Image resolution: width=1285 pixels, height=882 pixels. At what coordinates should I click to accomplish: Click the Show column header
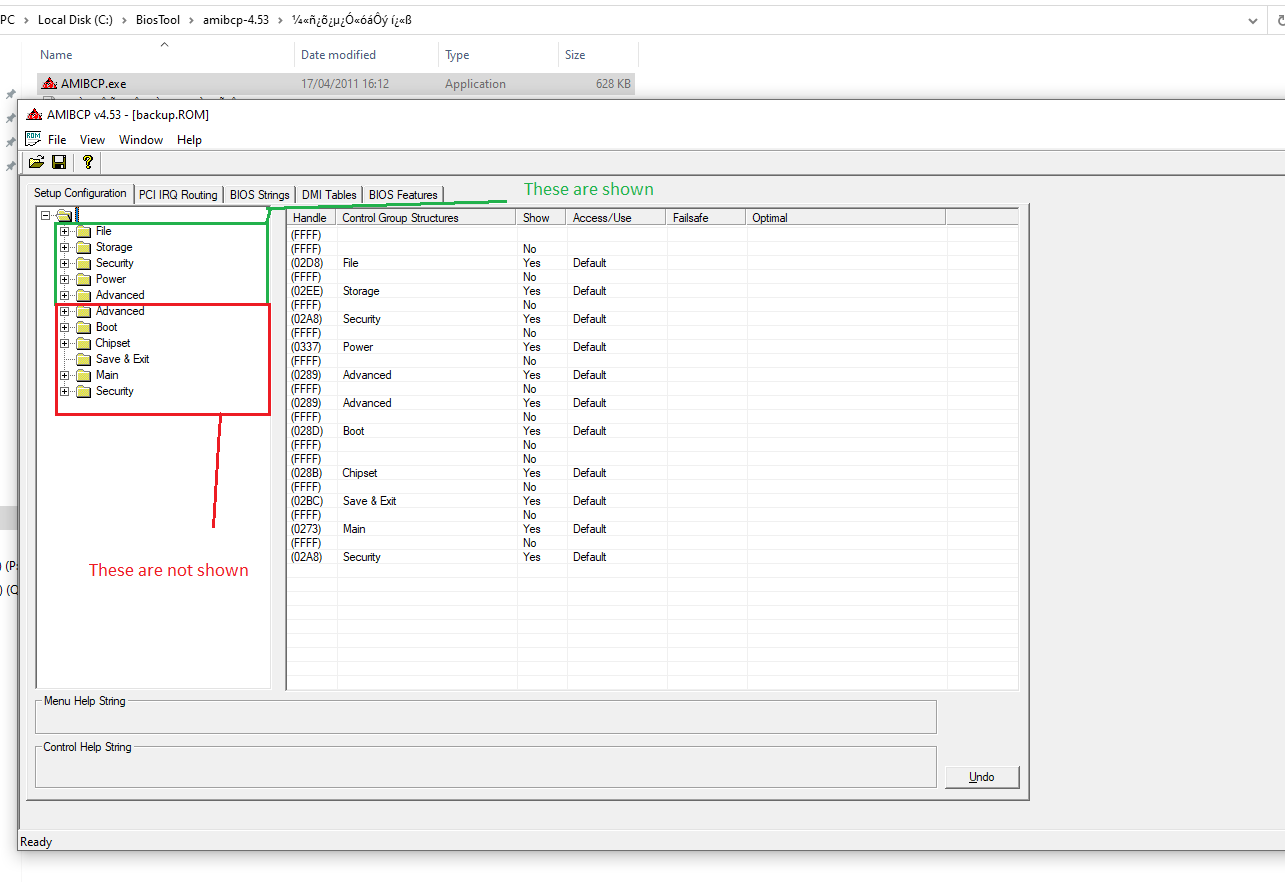[x=542, y=217]
